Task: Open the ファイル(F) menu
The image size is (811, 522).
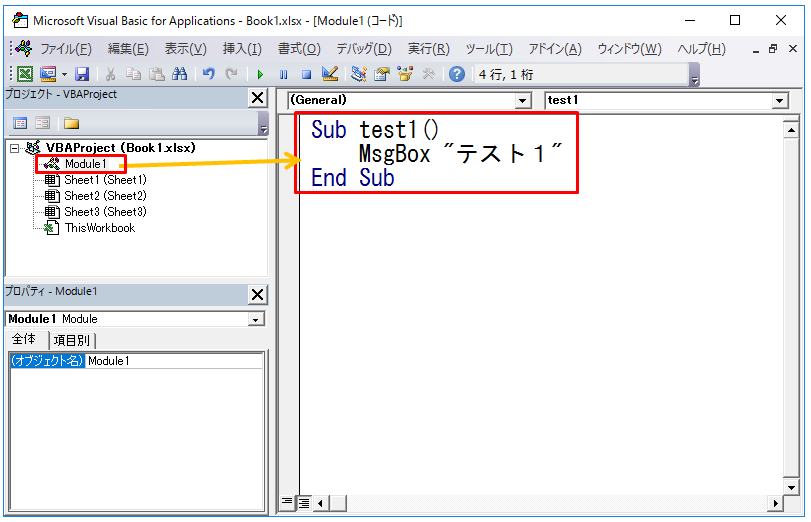Action: click(x=66, y=49)
